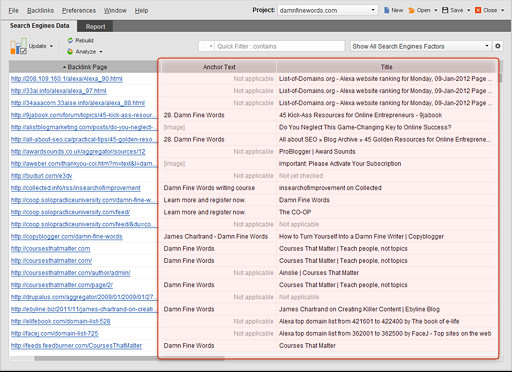Select title 'James Chartrand on Creating Killer Content'

[359, 309]
